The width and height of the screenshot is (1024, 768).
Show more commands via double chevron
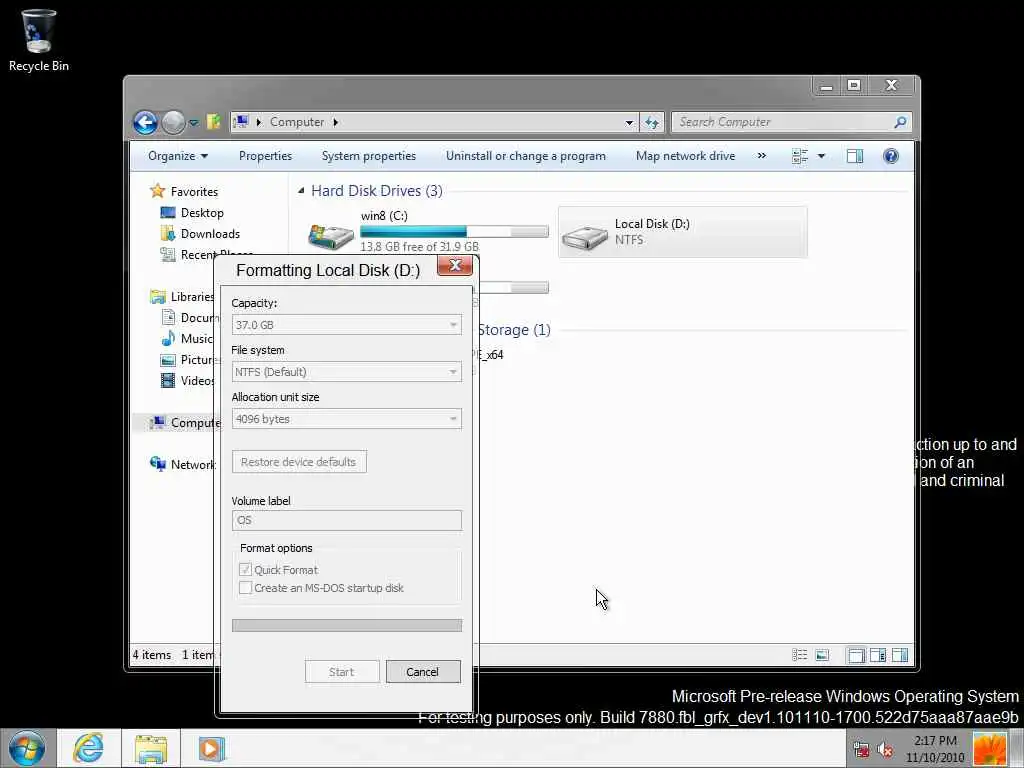pyautogui.click(x=761, y=156)
